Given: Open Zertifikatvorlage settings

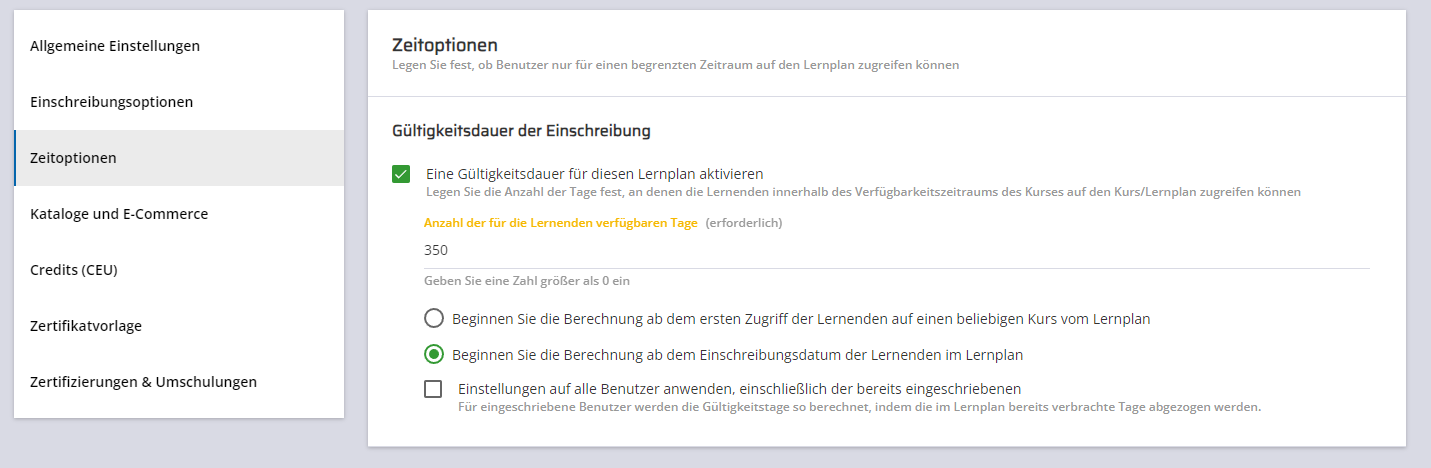Looking at the screenshot, I should (179, 326).
